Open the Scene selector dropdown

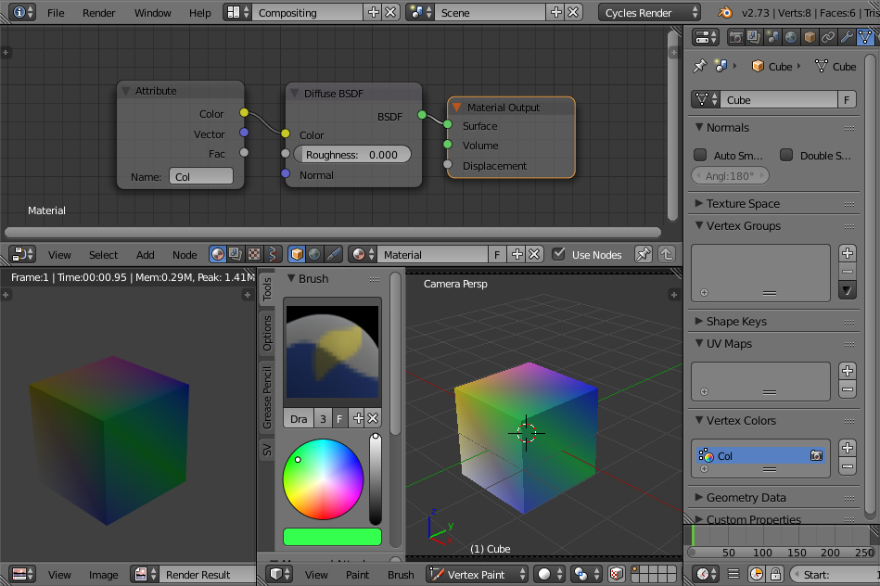pyautogui.click(x=419, y=12)
